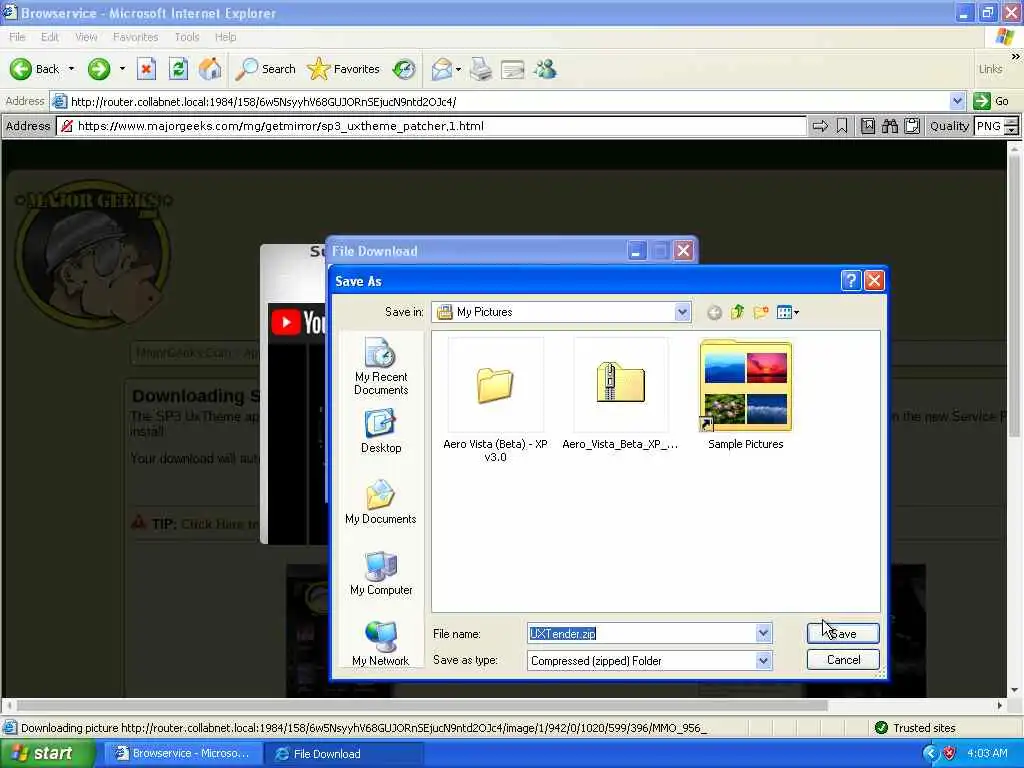Image resolution: width=1024 pixels, height=768 pixels.
Task: Expand hidden system tray icons arrow
Action: pyautogui.click(x=930, y=754)
